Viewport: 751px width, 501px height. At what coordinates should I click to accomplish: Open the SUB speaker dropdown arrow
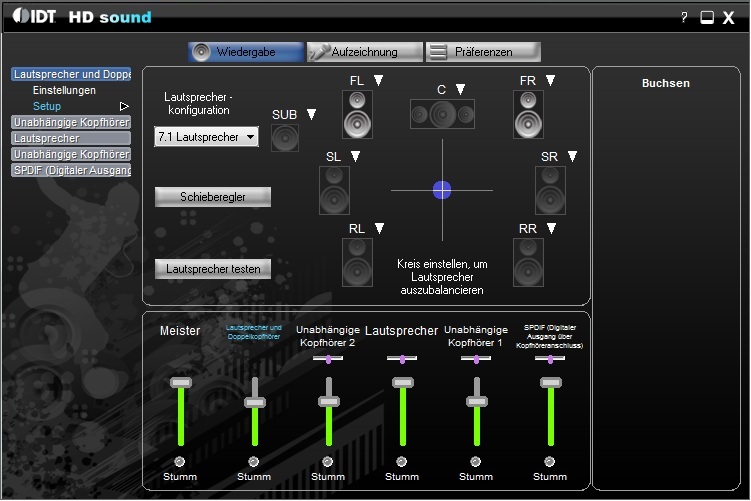pos(311,114)
